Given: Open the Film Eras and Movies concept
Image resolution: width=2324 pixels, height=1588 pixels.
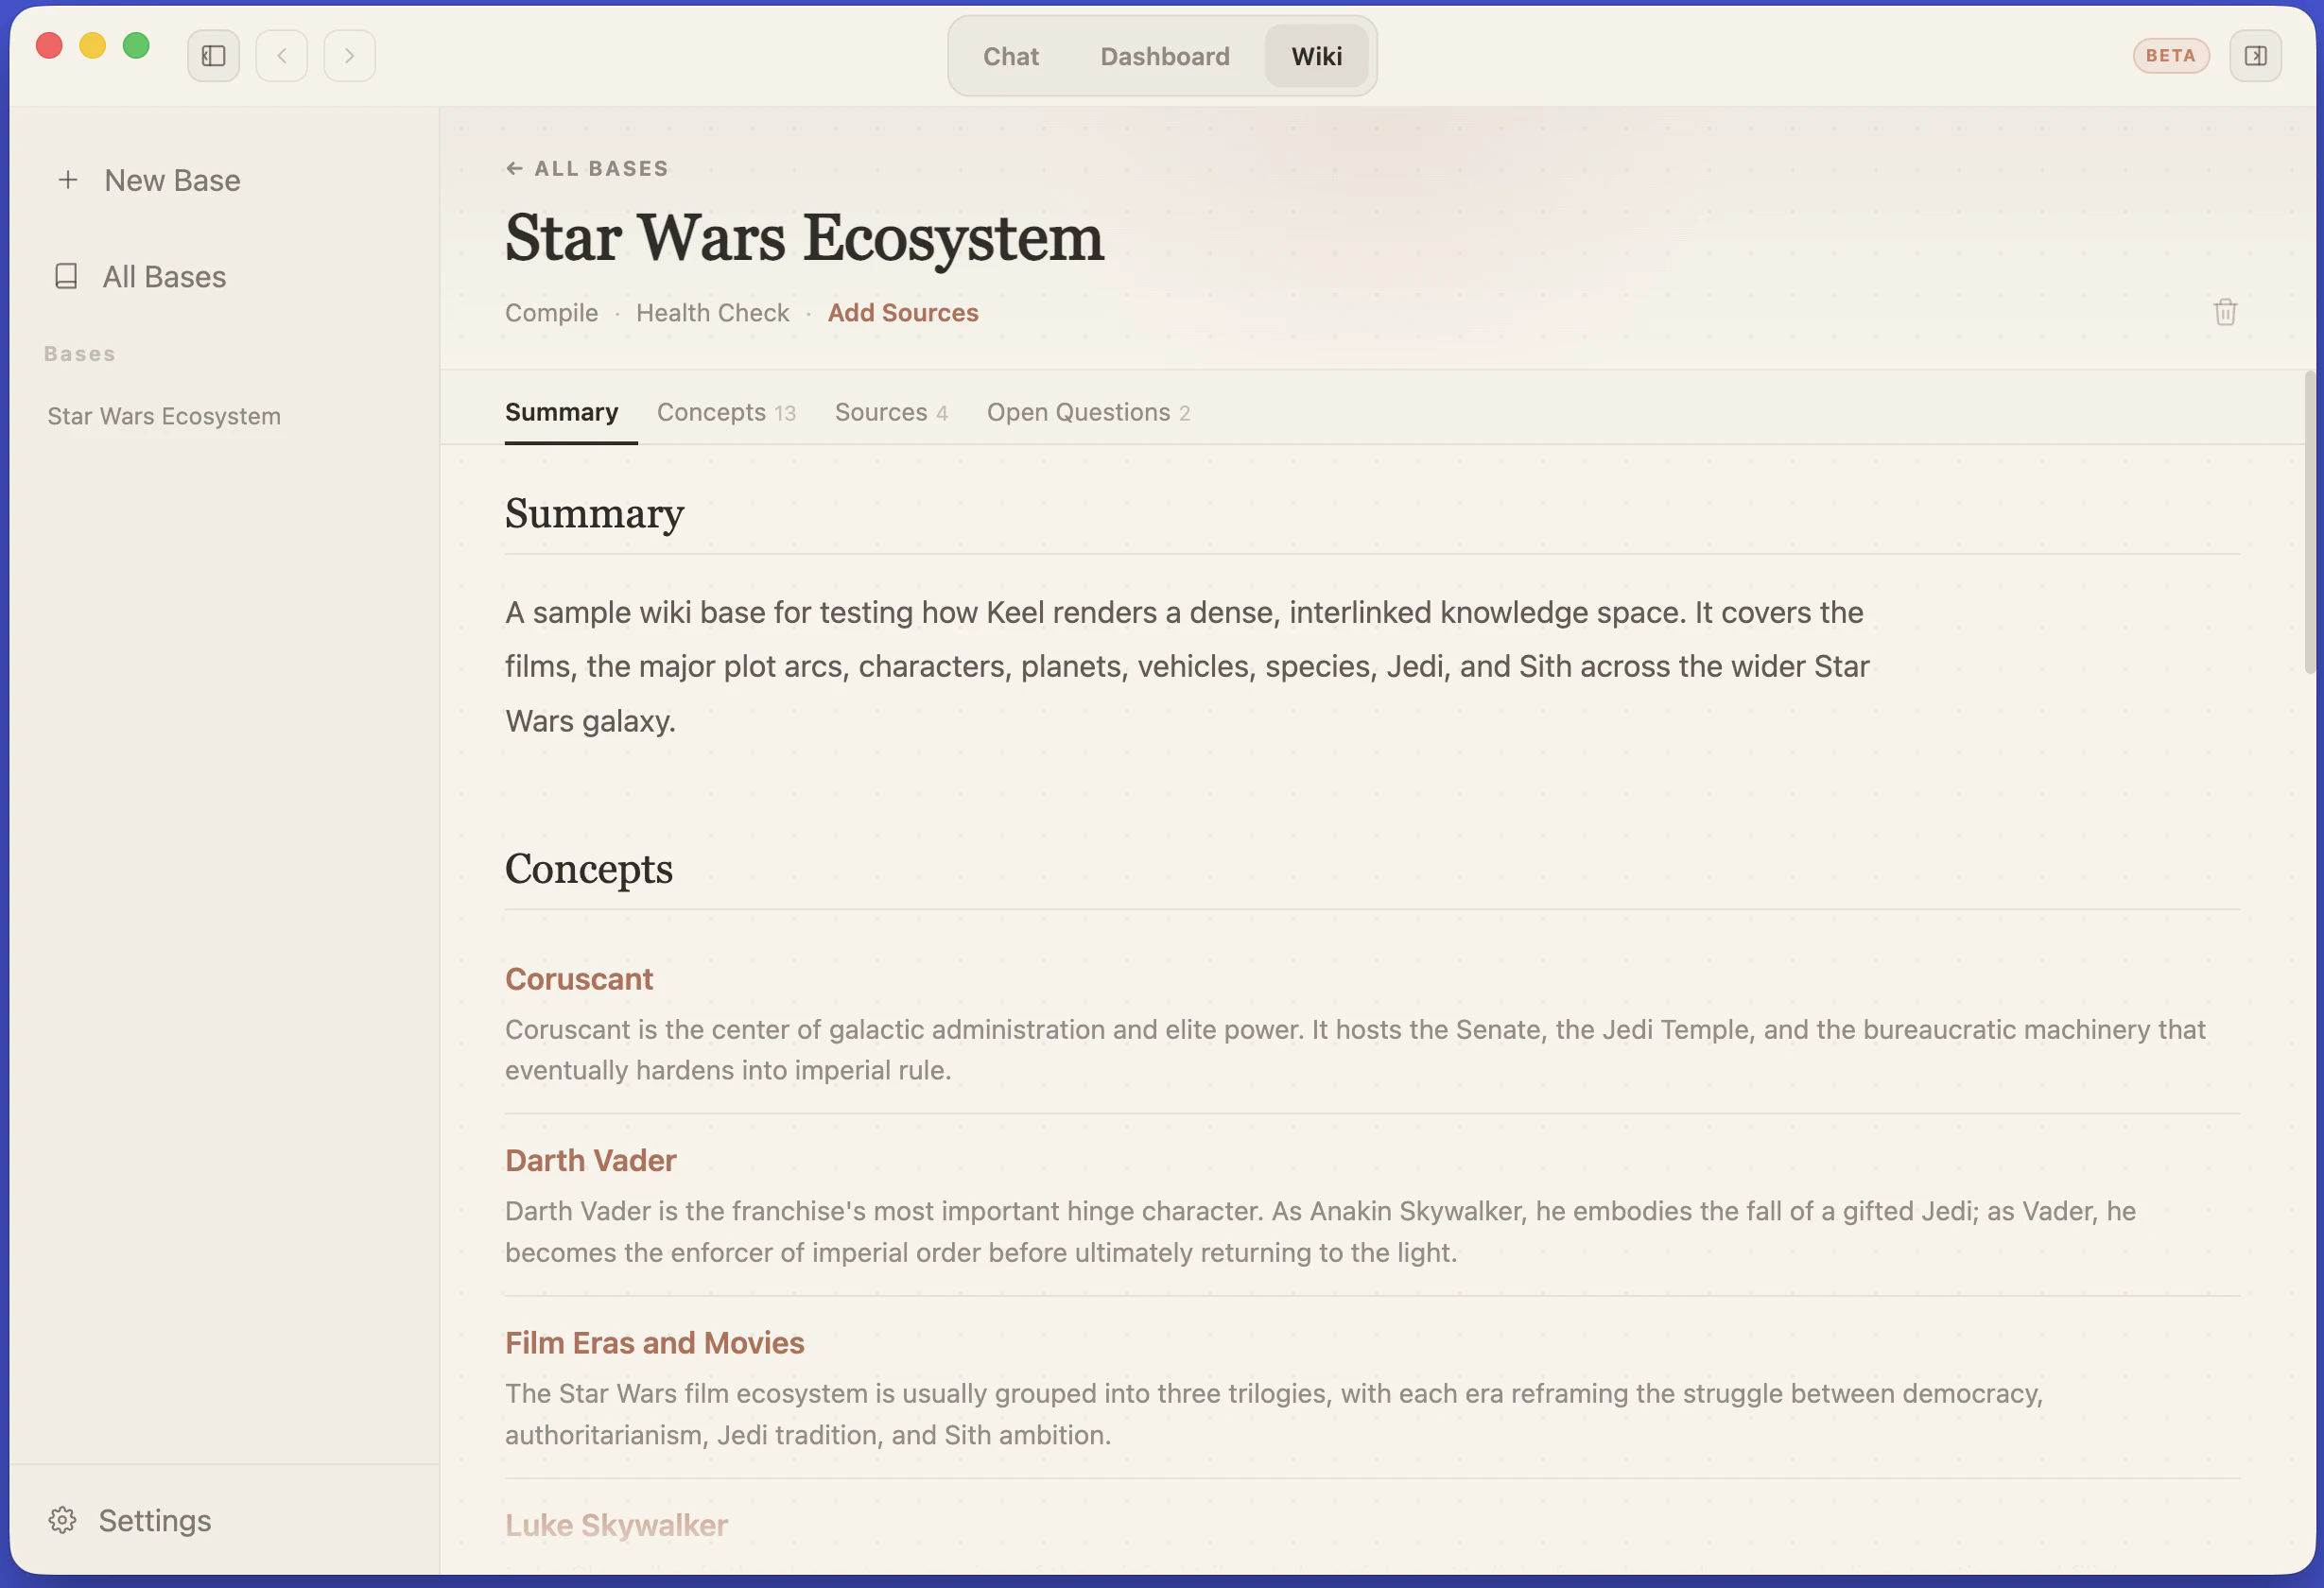Looking at the screenshot, I should point(655,1343).
